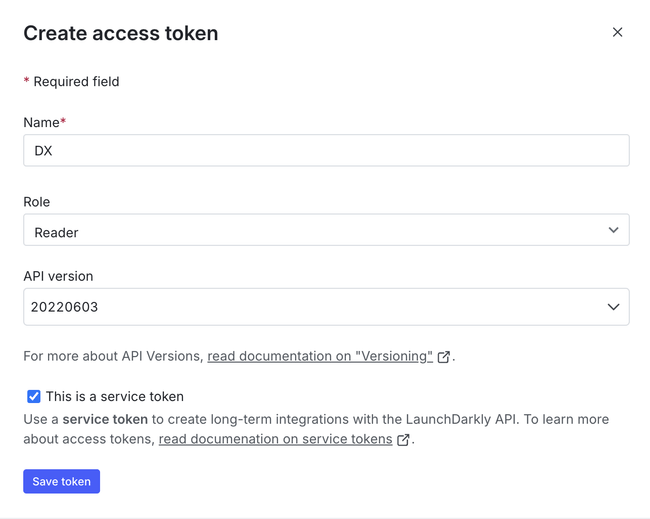Click external-link icon beside service tokens link
This screenshot has width=650, height=519.
pyautogui.click(x=403, y=440)
